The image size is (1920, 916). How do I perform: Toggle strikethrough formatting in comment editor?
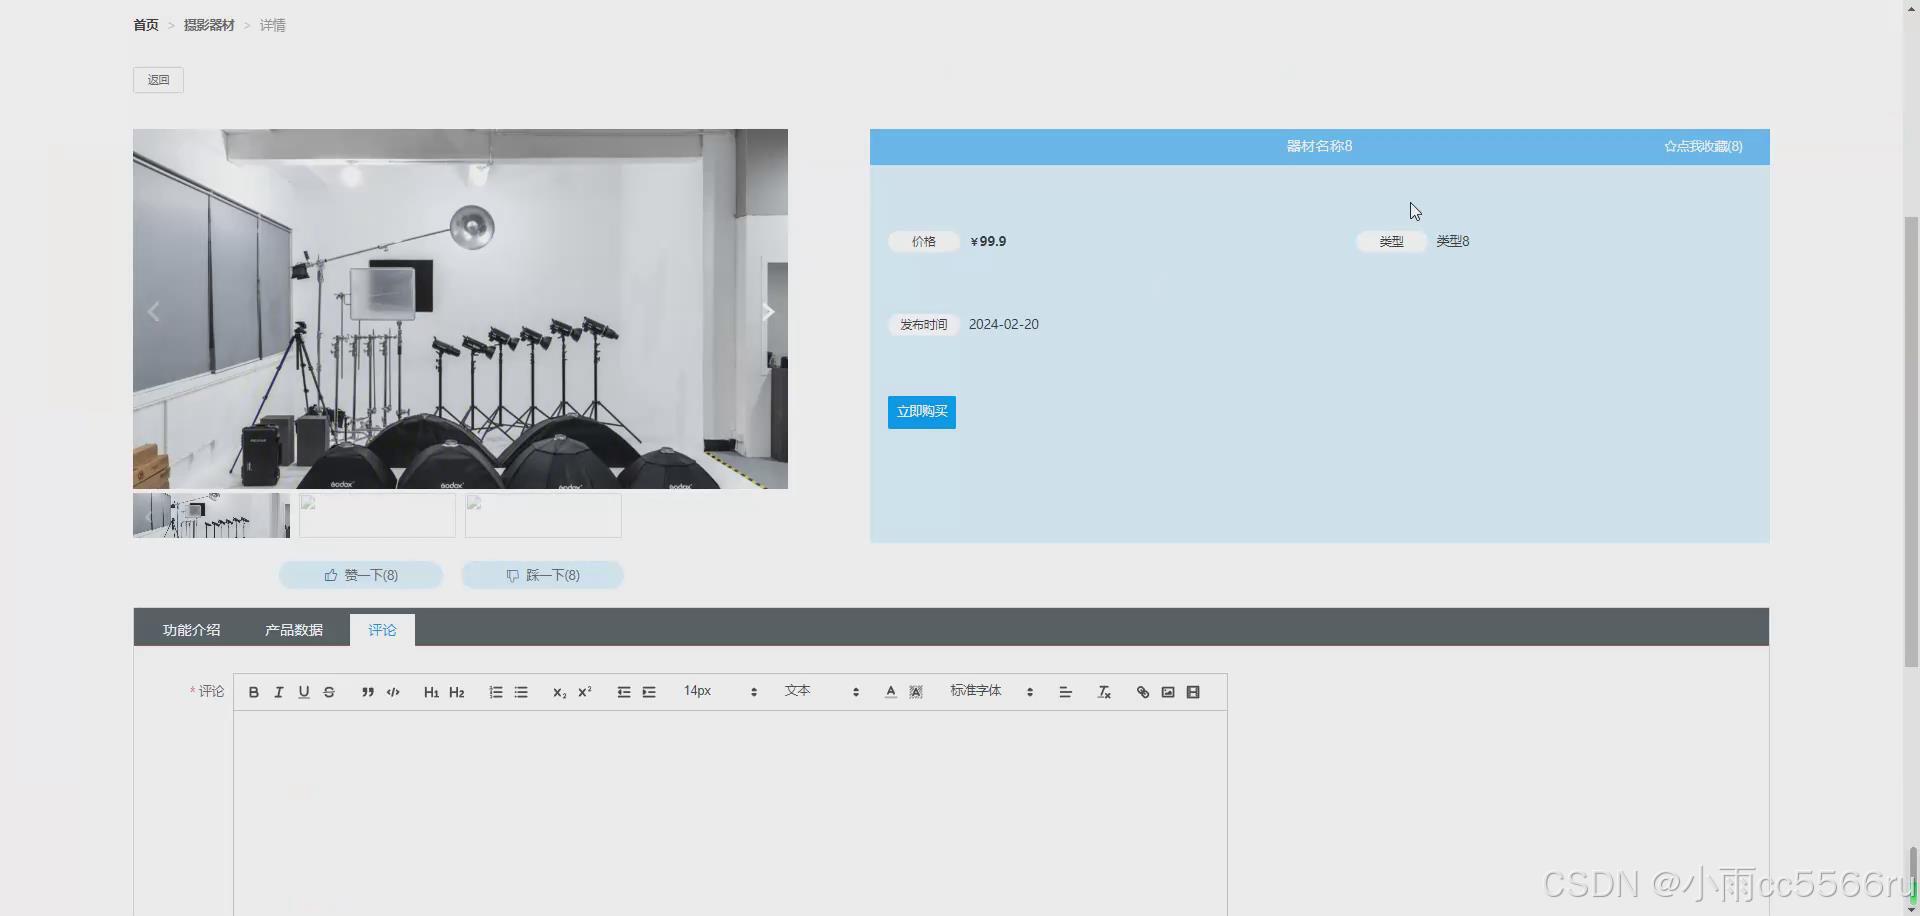(329, 692)
